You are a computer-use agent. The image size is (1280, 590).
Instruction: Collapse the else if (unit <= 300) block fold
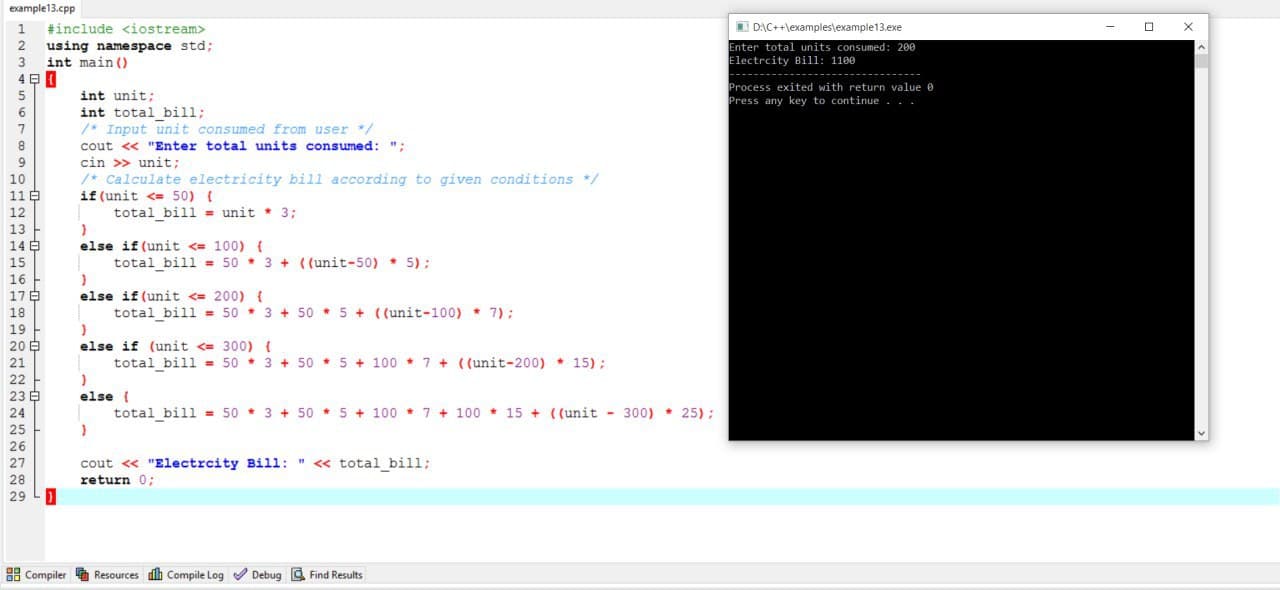click(35, 346)
